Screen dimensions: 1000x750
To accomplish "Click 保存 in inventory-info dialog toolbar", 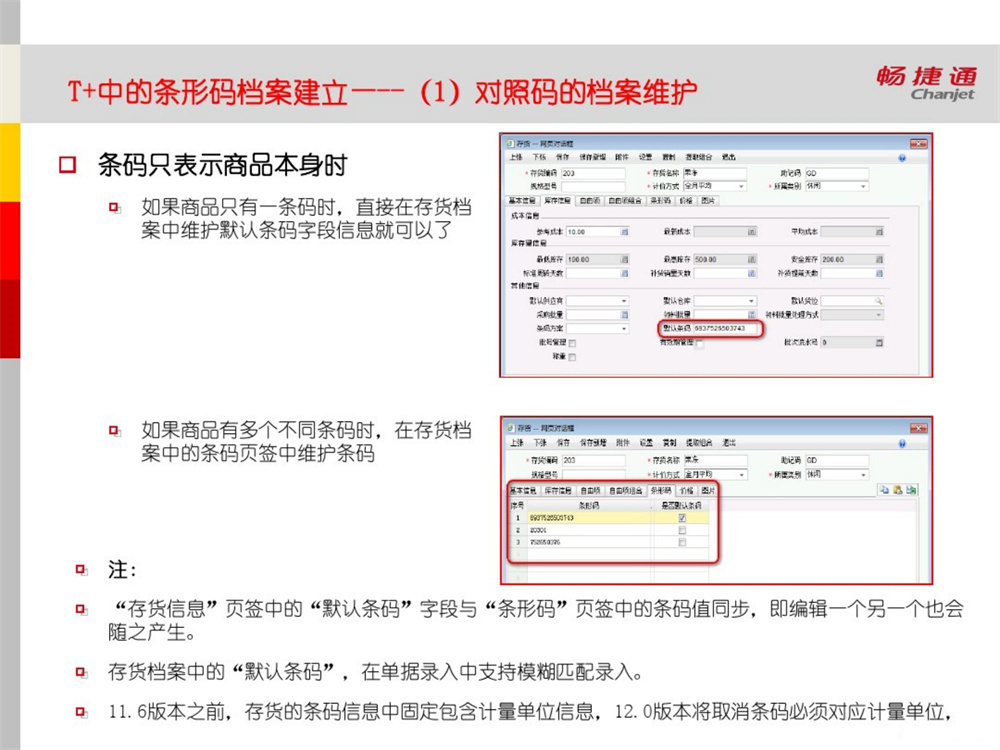I will (x=562, y=157).
